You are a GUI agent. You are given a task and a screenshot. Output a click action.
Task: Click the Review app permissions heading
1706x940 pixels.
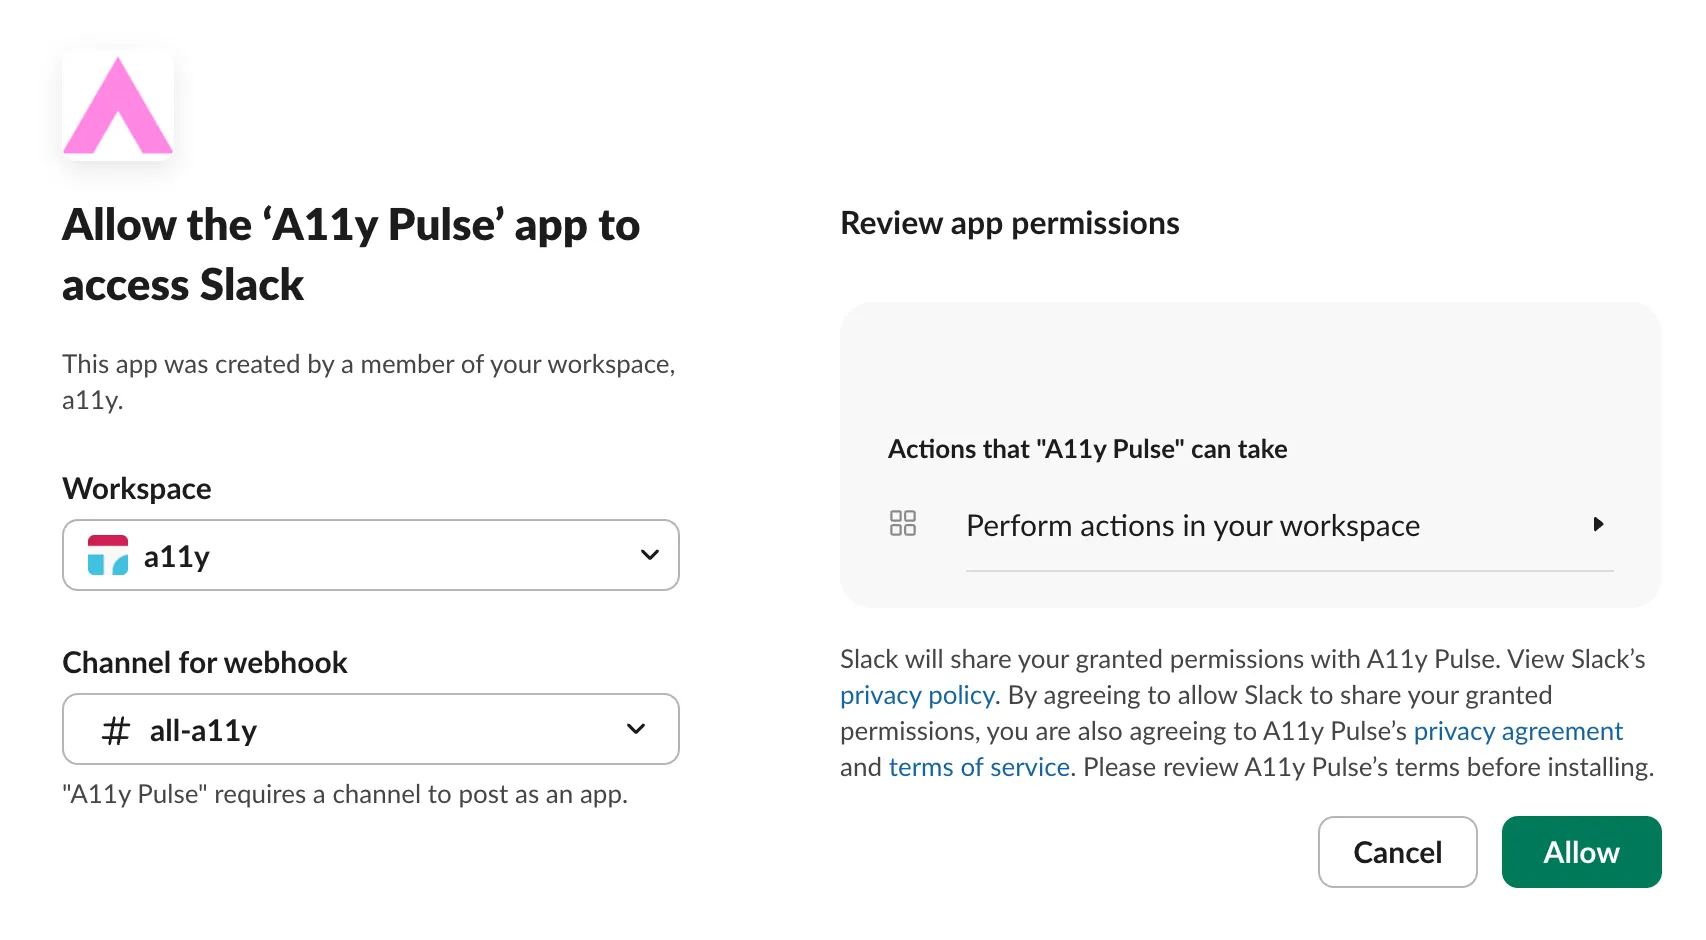pyautogui.click(x=1010, y=223)
